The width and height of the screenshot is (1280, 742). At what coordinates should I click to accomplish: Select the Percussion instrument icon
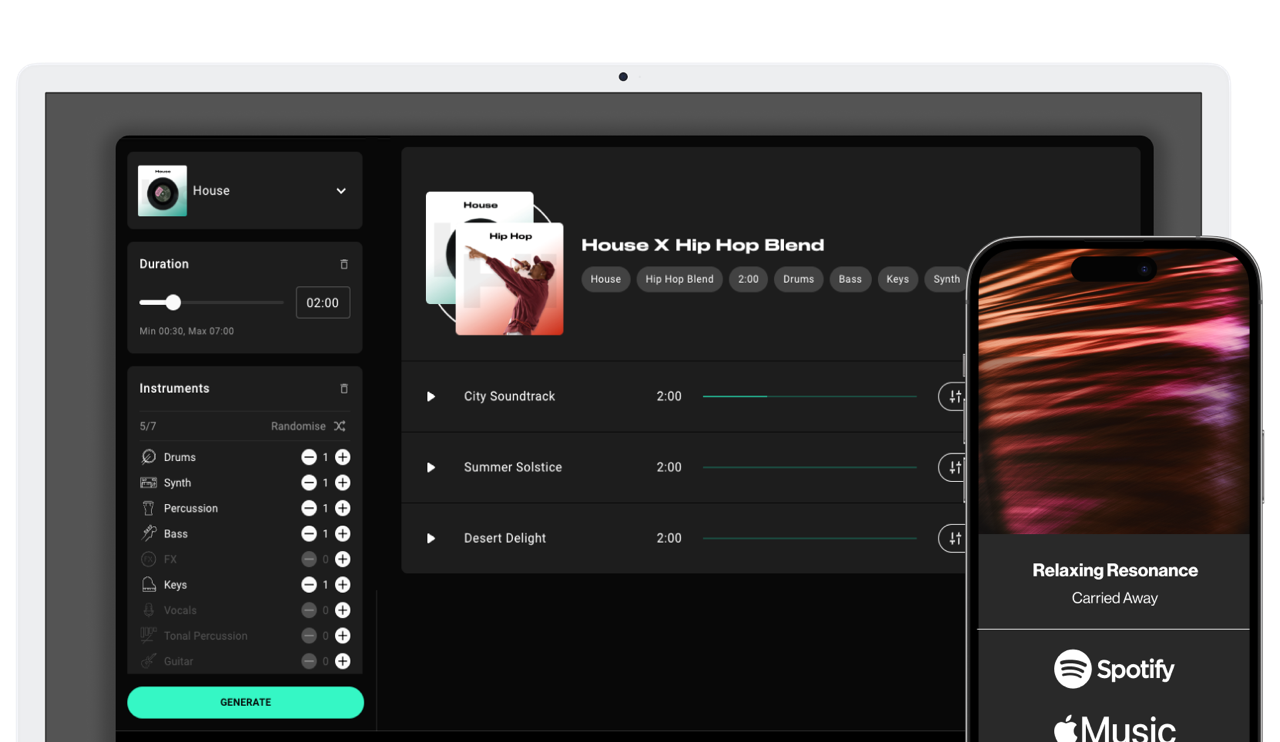tap(148, 508)
